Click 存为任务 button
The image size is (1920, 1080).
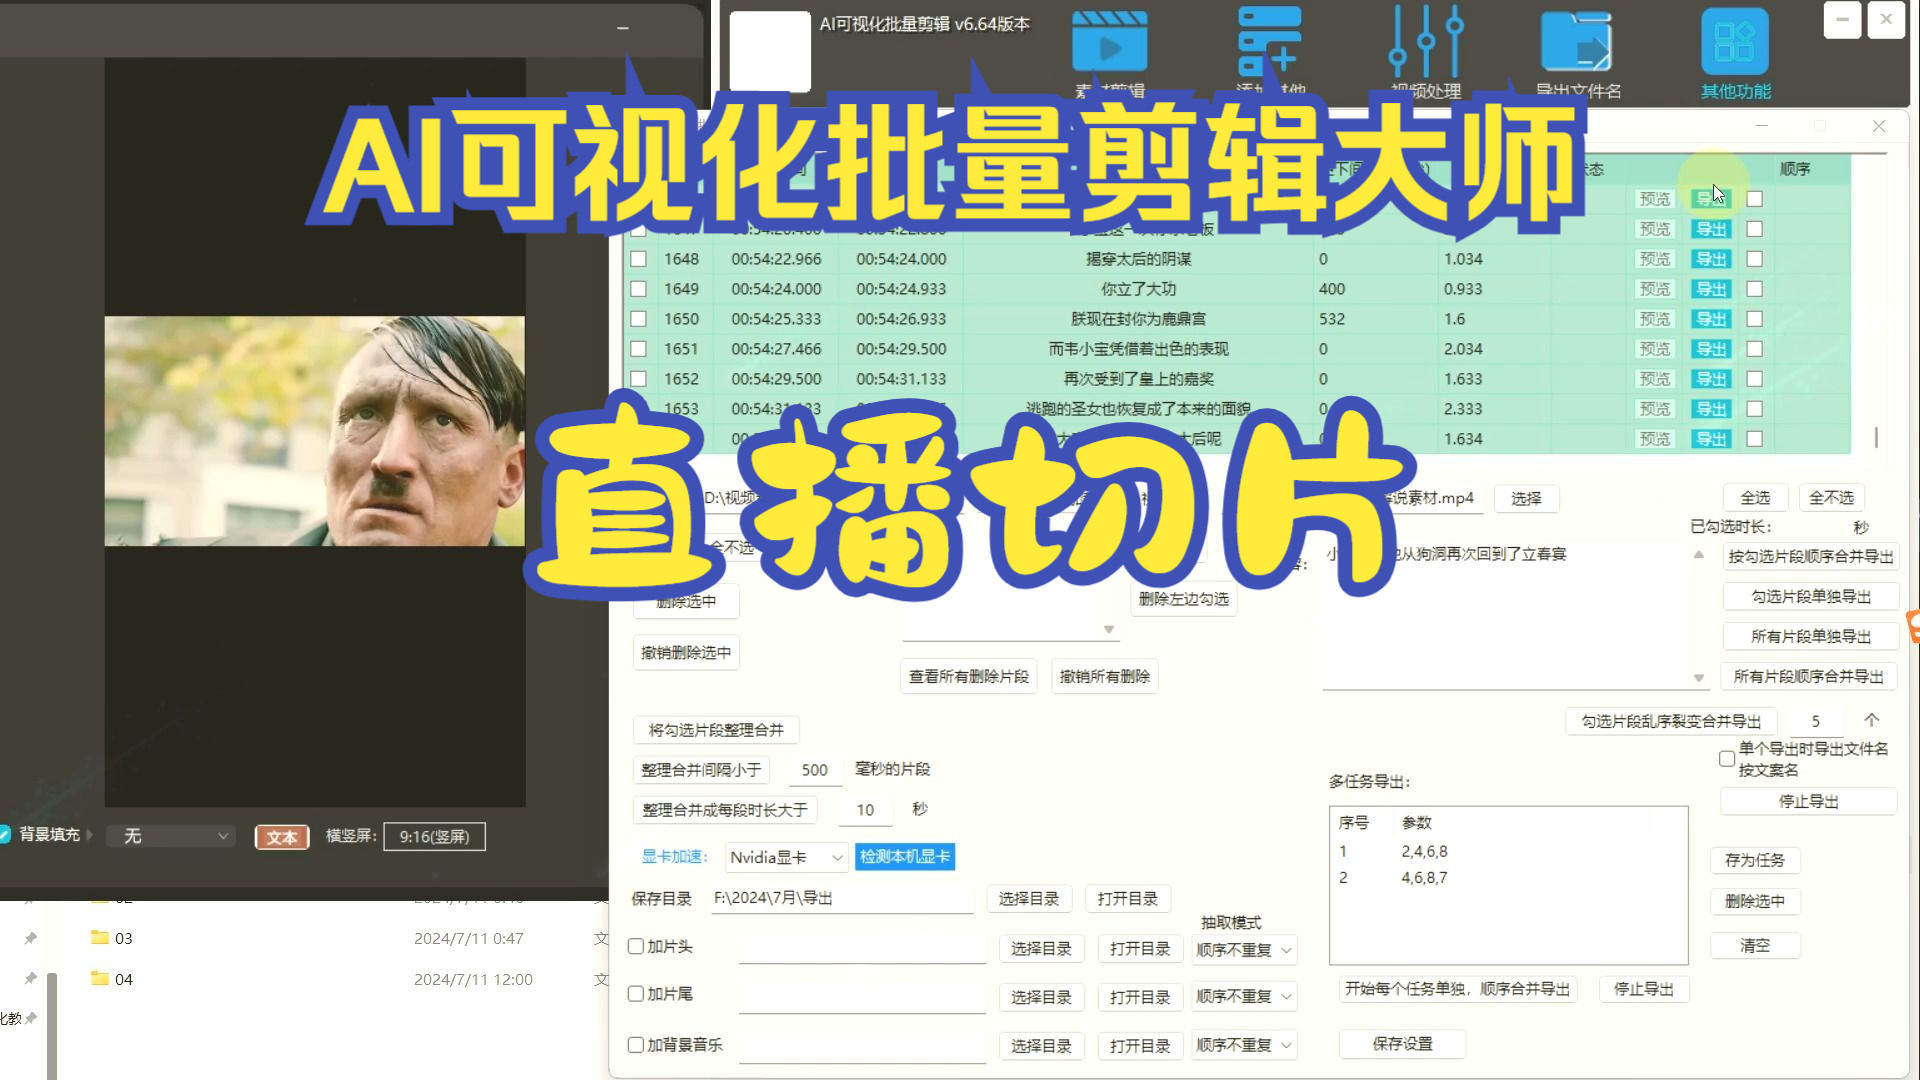(x=1755, y=860)
